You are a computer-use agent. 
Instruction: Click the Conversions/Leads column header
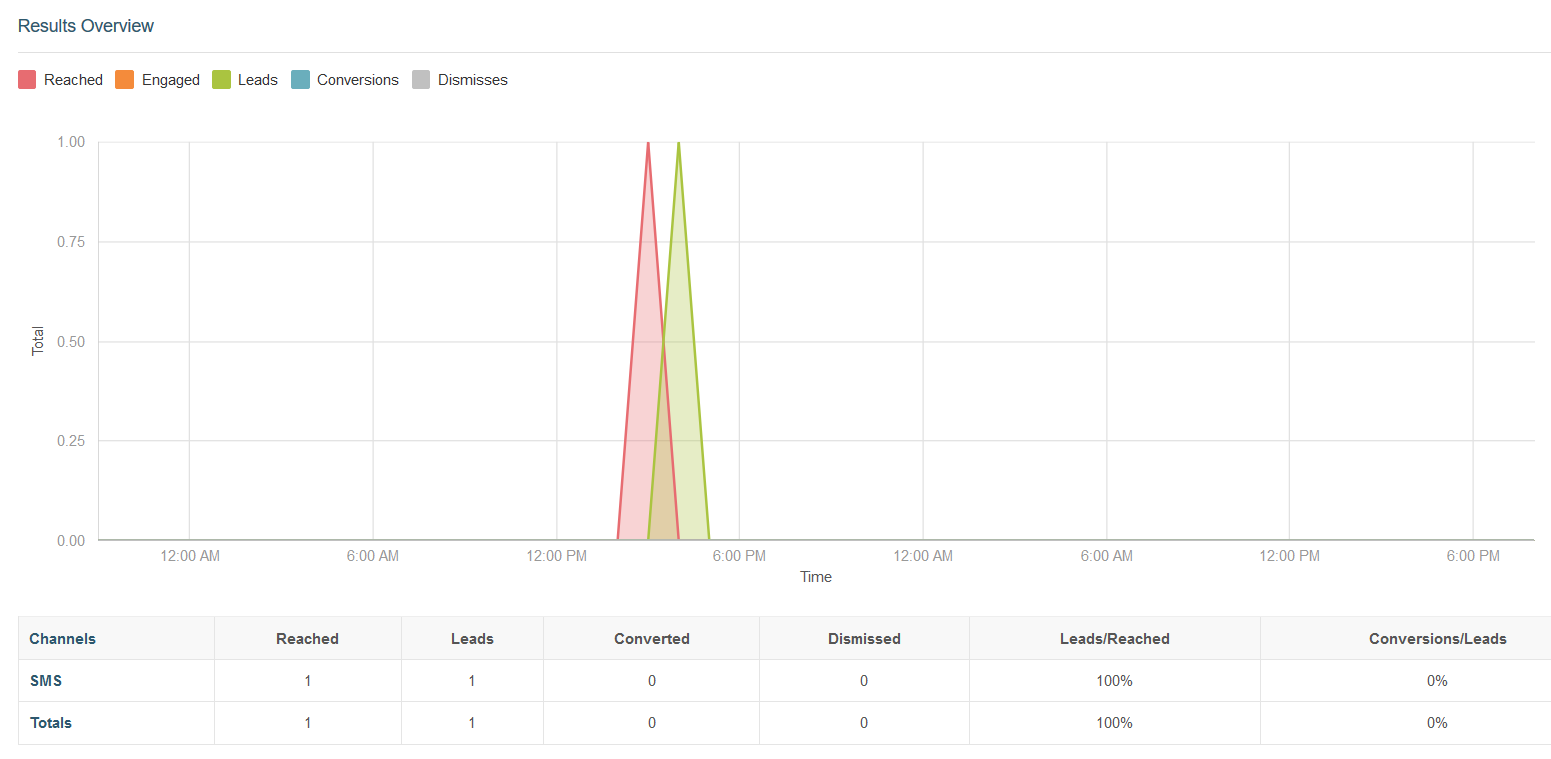[x=1437, y=638]
